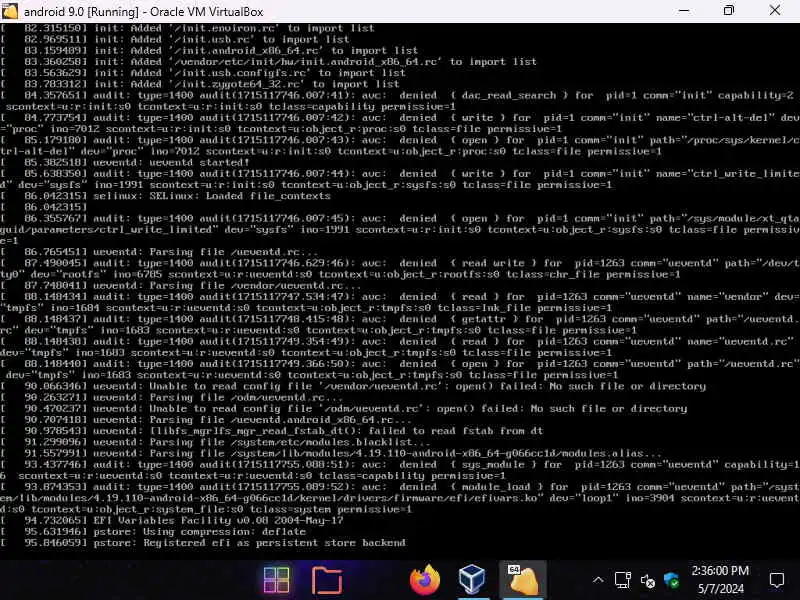The height and width of the screenshot is (600, 800).
Task: Click 'Registered efi as persistent store backend' line
Action: [203, 543]
